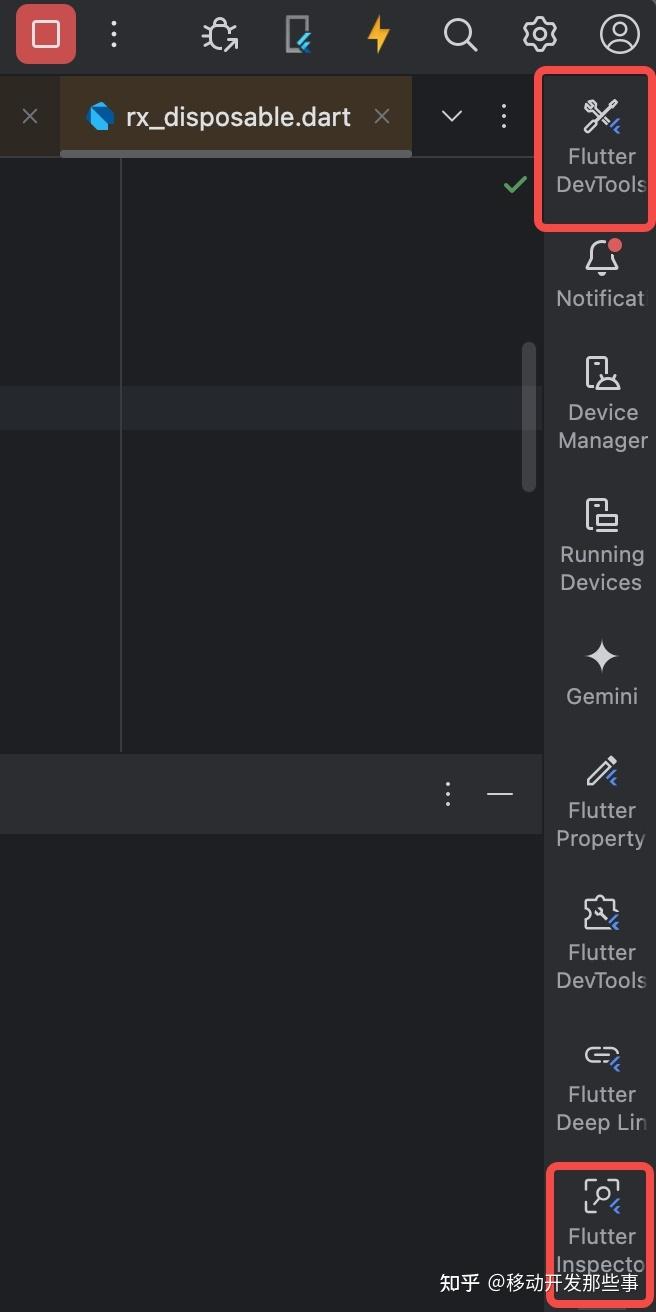
Task: Open the kebab menu next to the toolbar
Action: (x=114, y=34)
